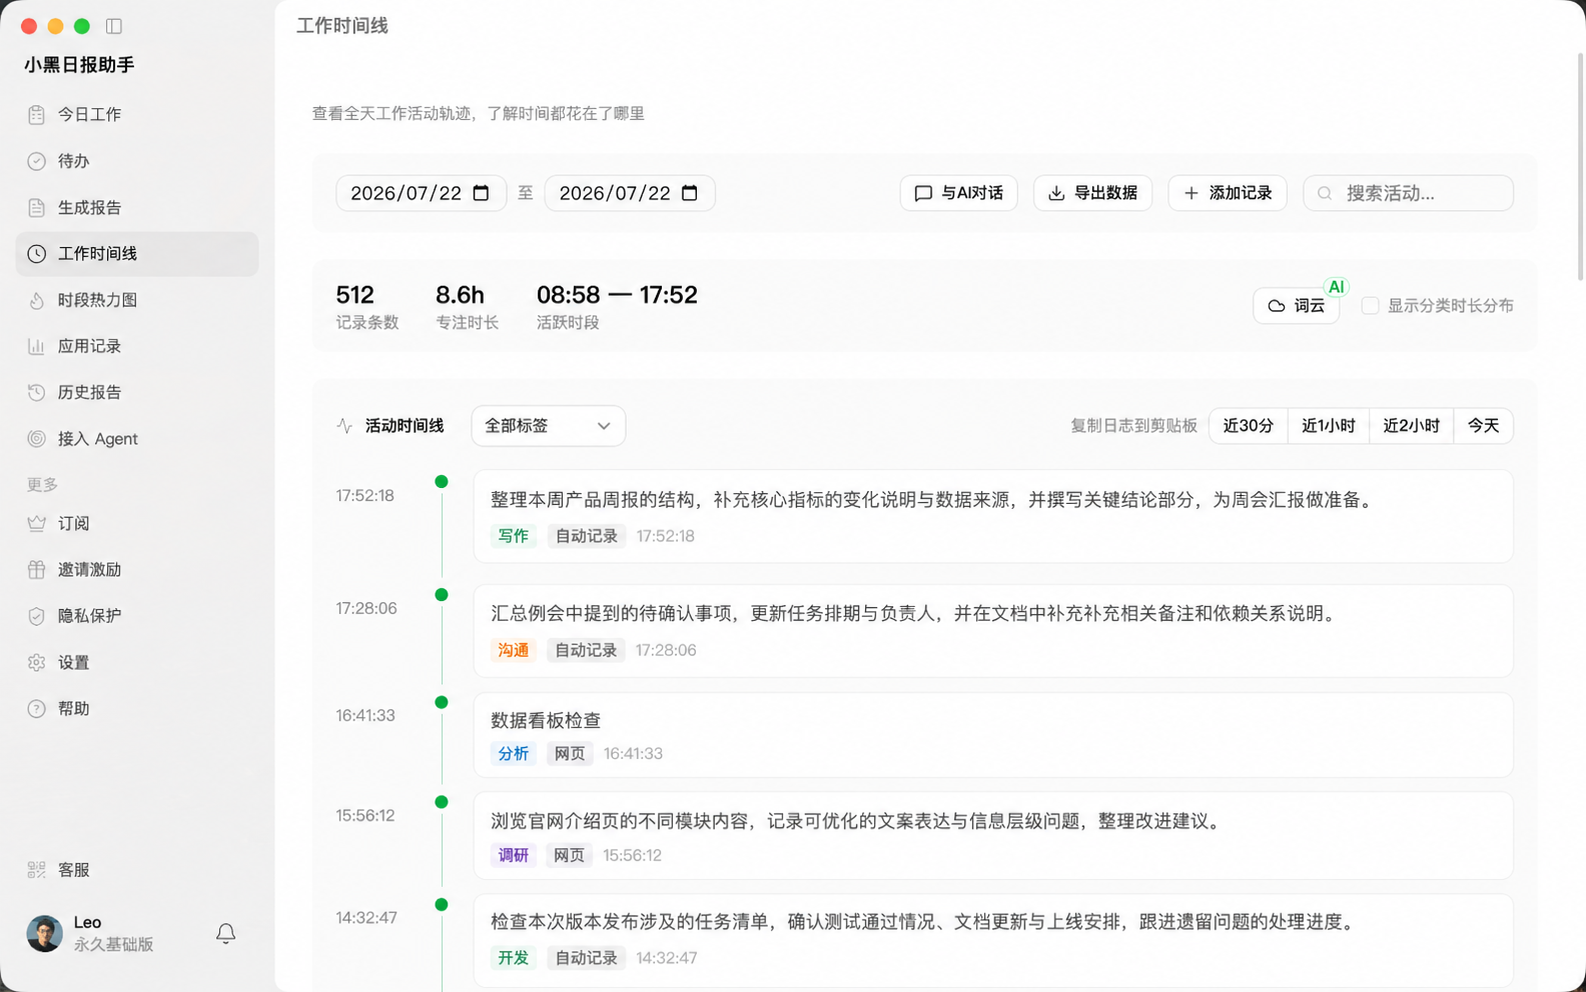Click the 沟通 tag
Viewport: 1586px width, 992px height.
(513, 650)
